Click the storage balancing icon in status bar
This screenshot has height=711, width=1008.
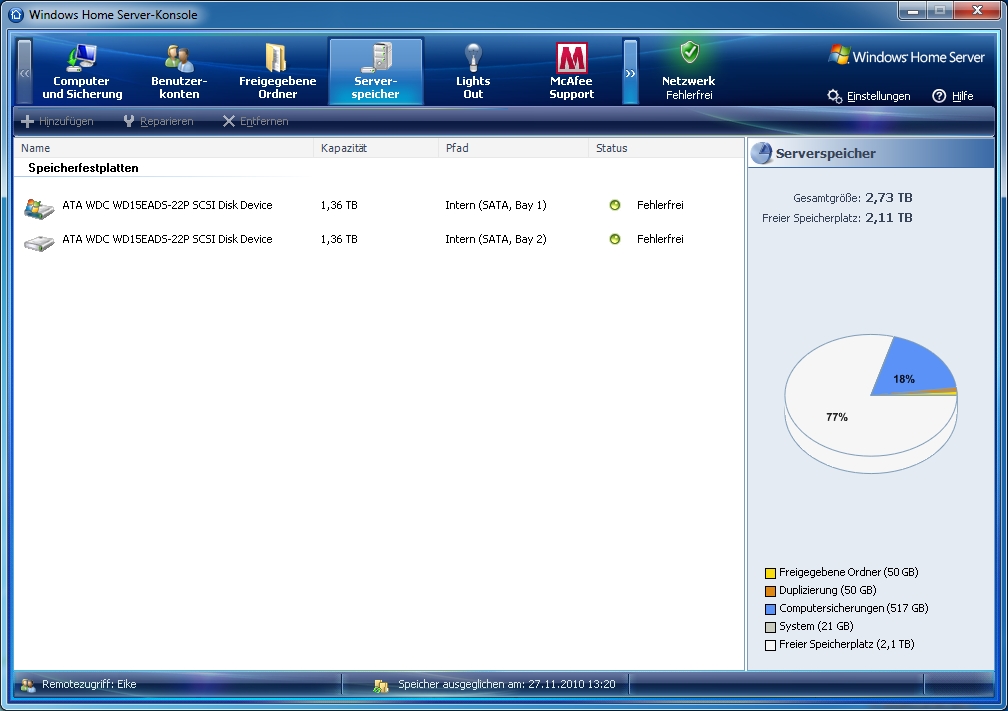click(381, 686)
